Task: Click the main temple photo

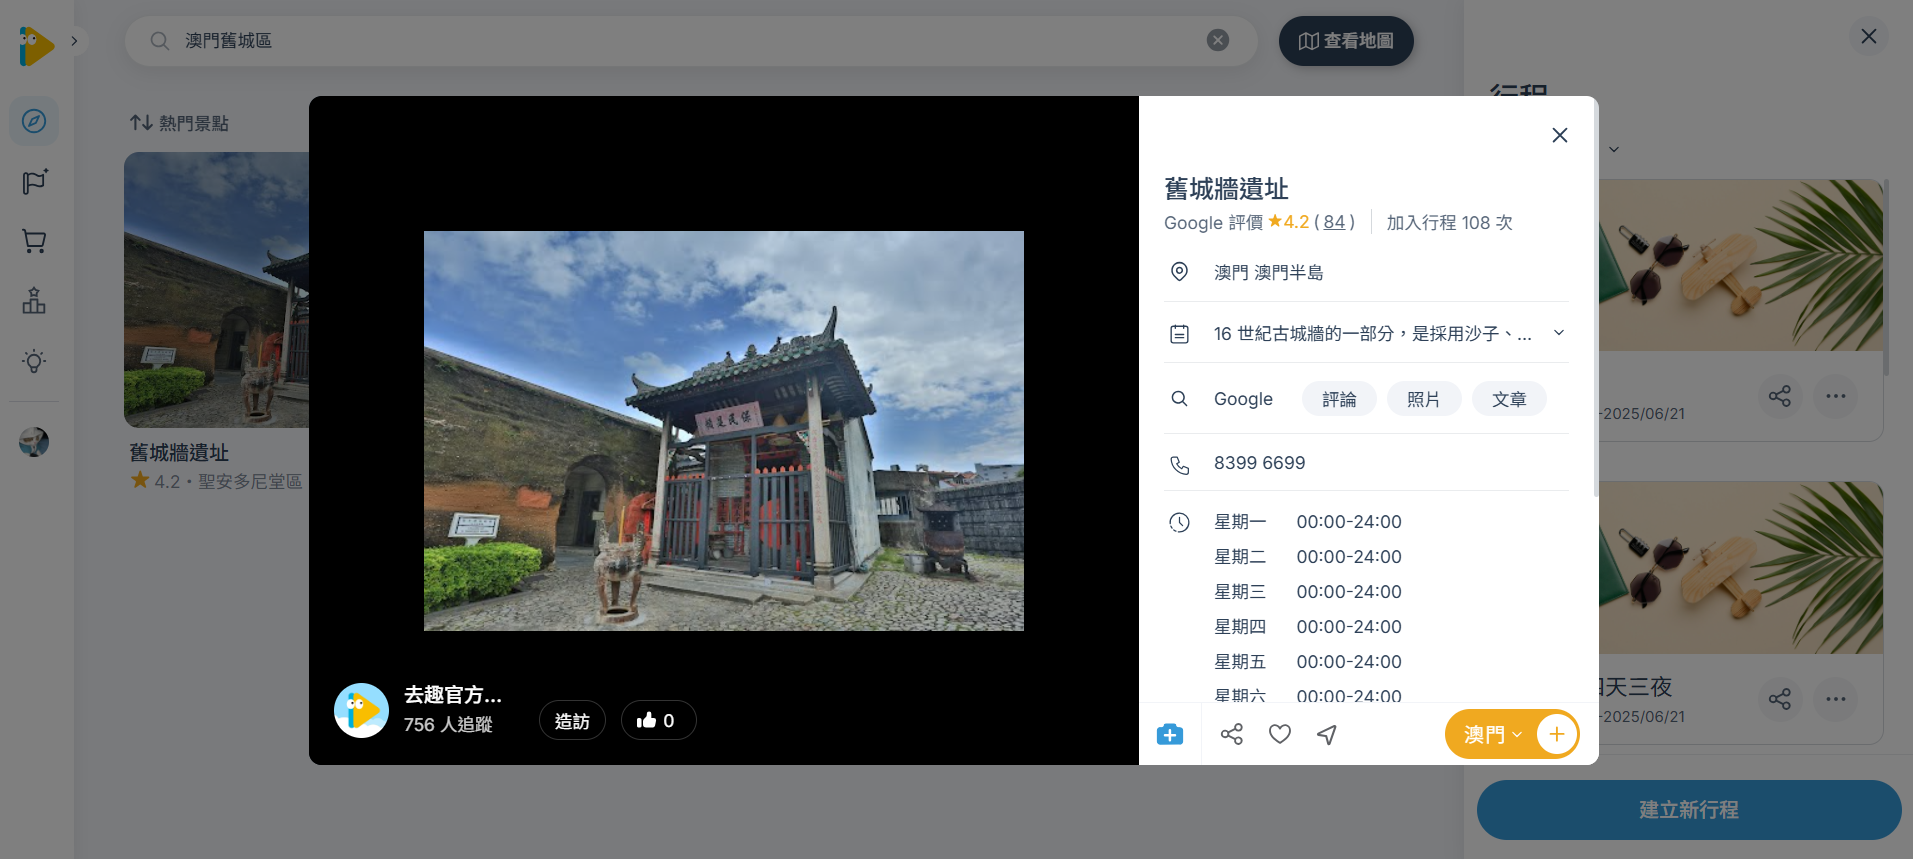Action: coord(724,431)
